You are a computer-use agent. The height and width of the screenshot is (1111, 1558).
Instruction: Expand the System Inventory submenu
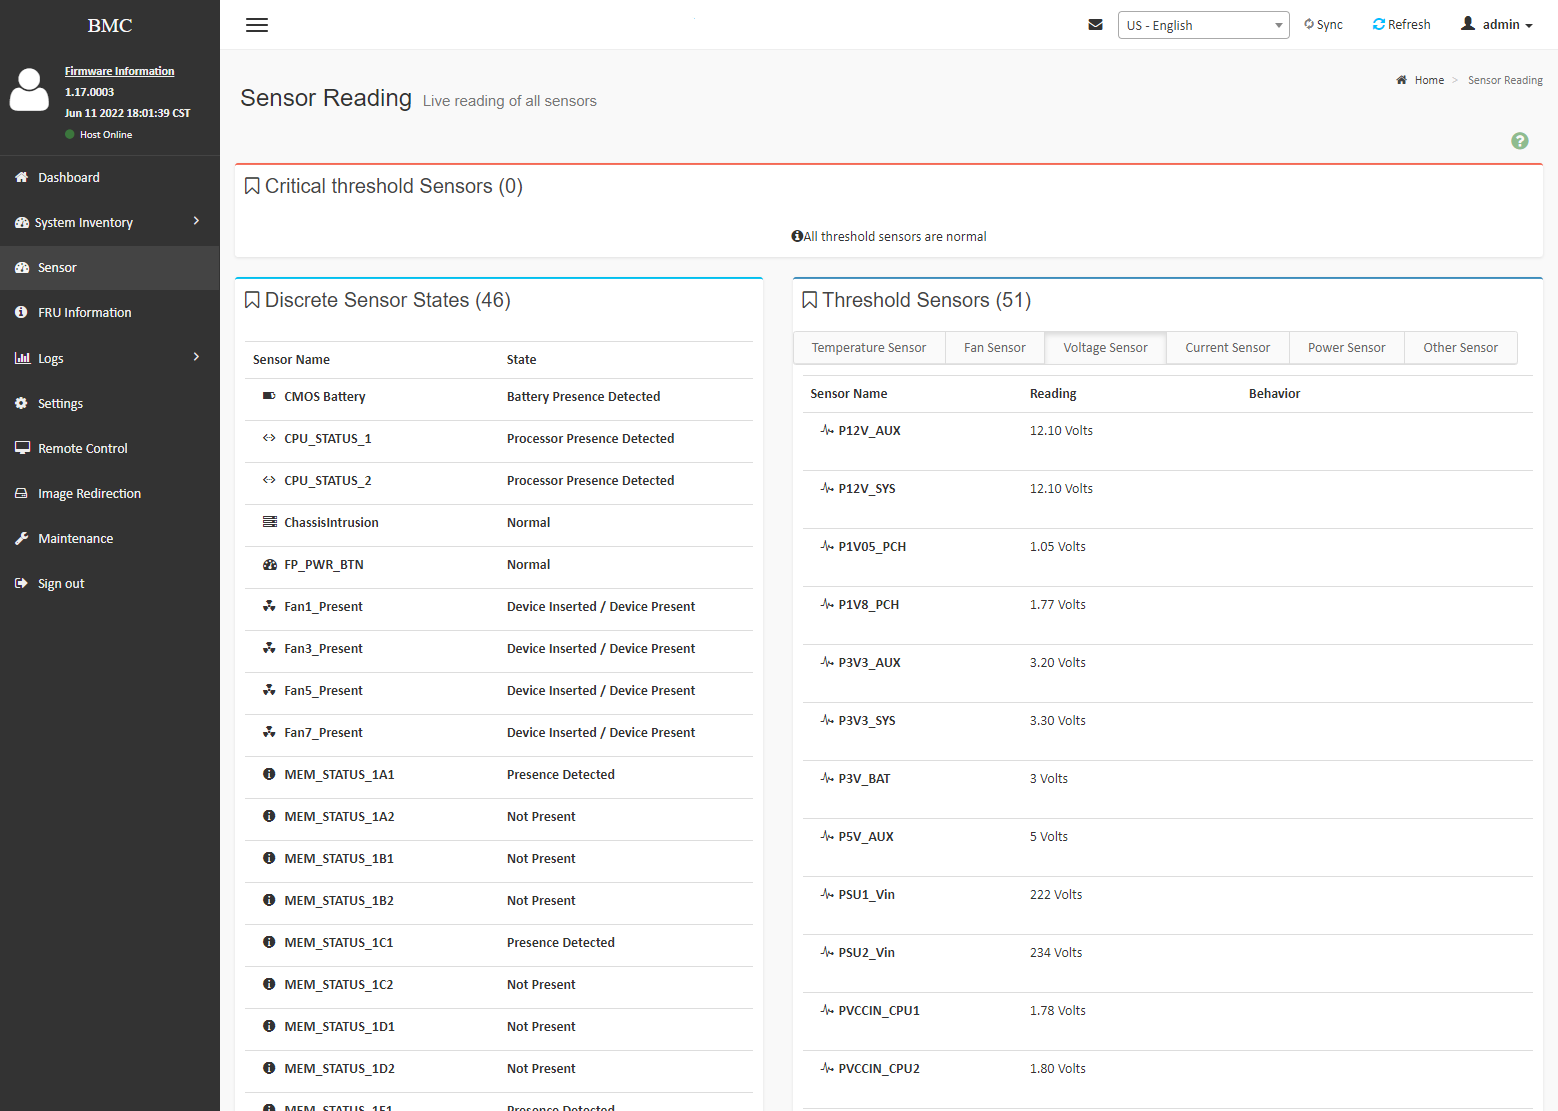(x=196, y=221)
